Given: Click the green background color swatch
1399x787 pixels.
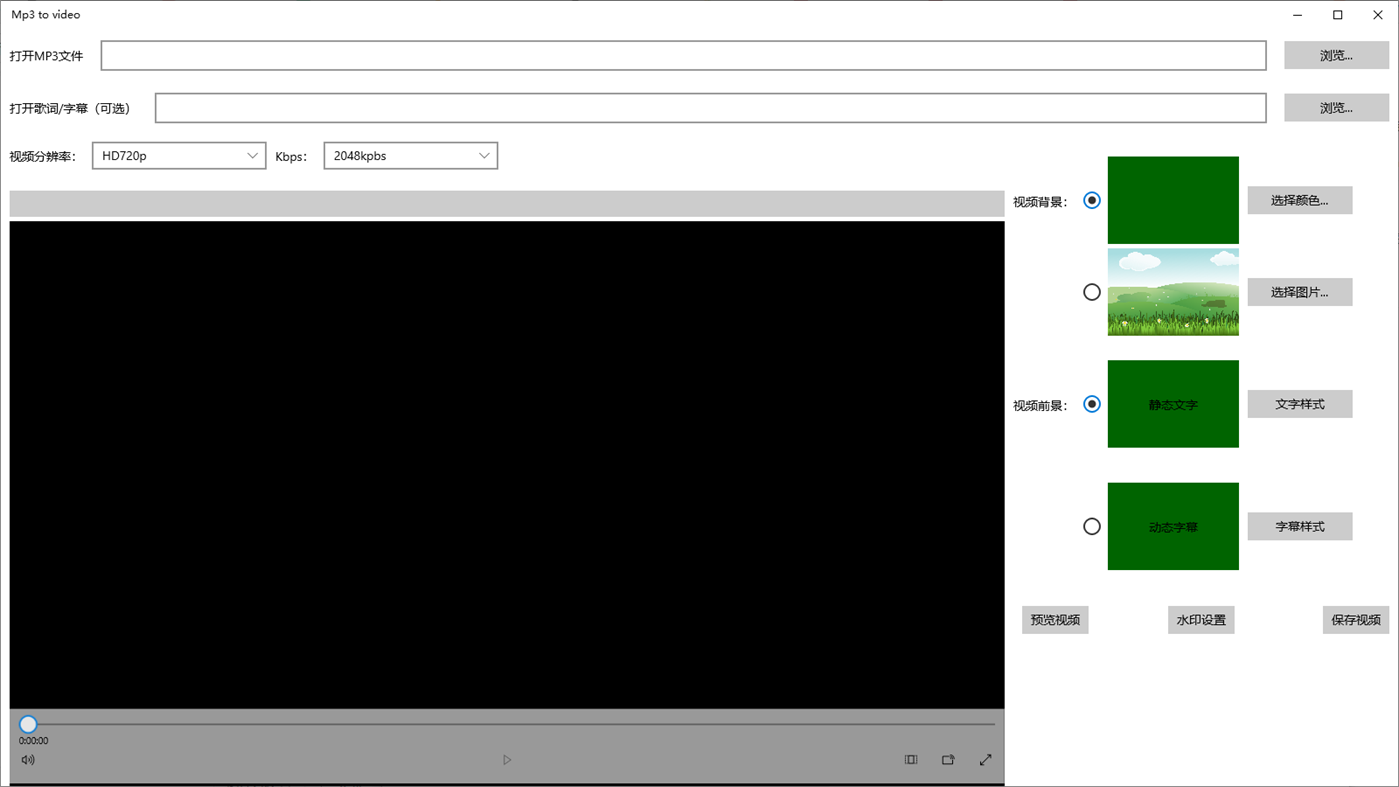Looking at the screenshot, I should [1172, 199].
